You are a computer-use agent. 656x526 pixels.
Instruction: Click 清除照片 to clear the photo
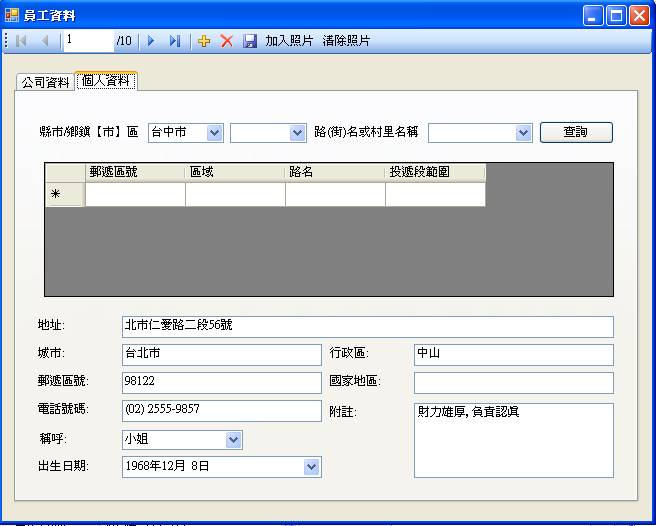click(346, 41)
